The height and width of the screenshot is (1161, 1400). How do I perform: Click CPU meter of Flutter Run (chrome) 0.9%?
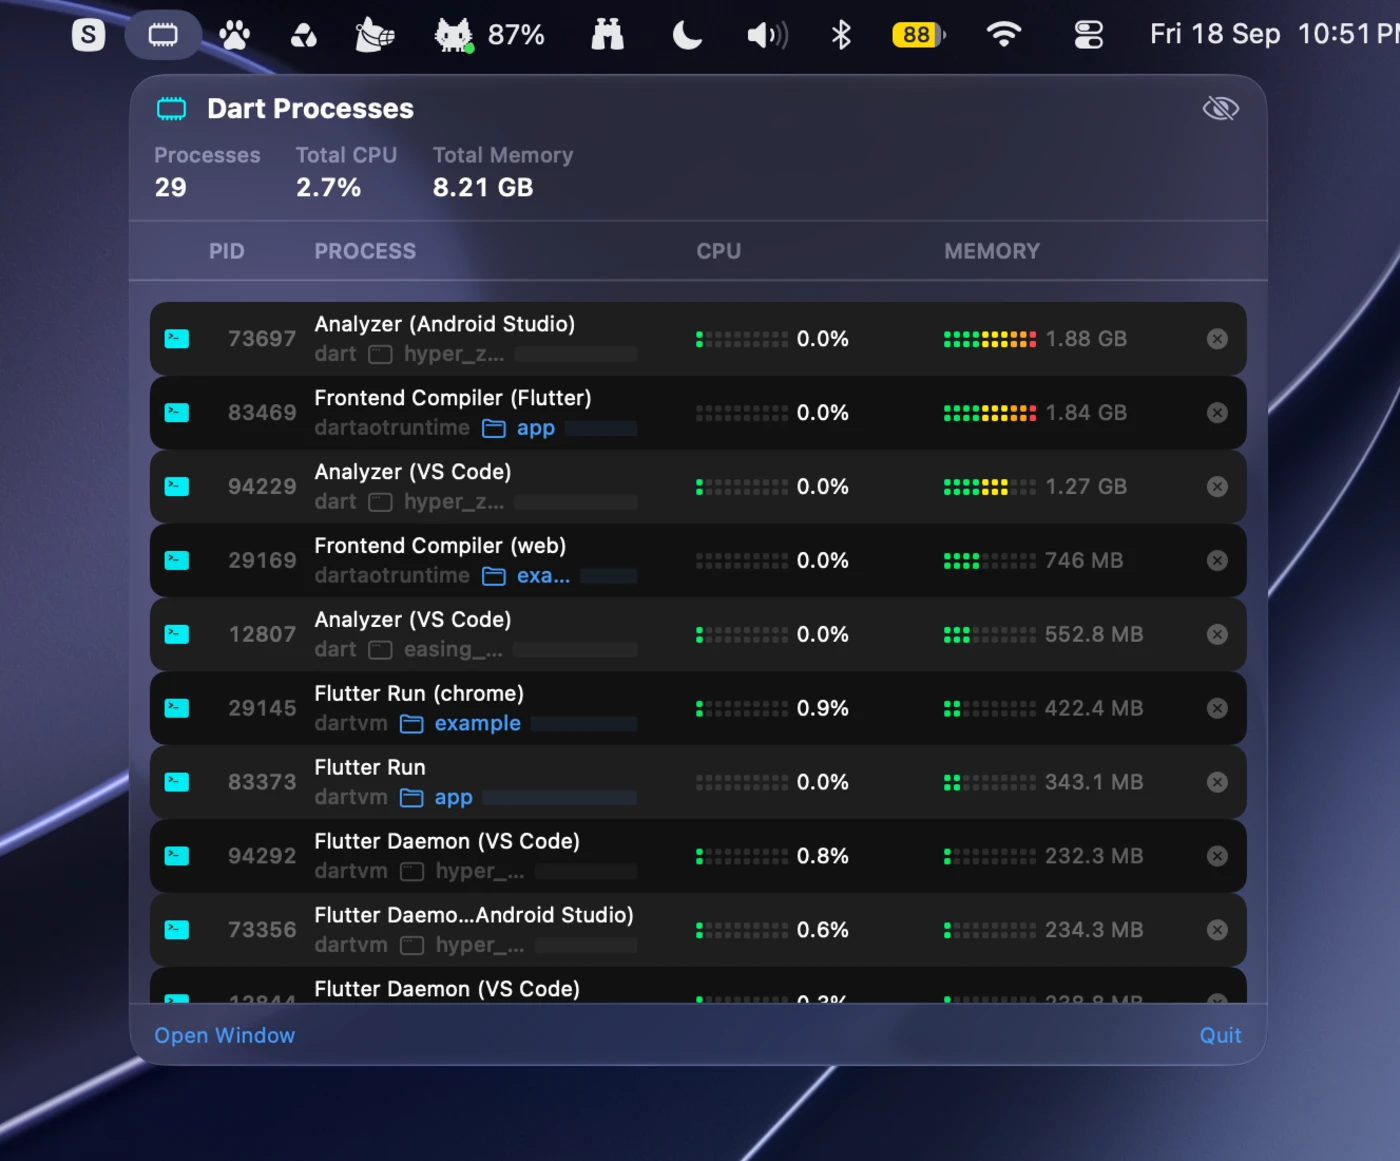(x=741, y=709)
